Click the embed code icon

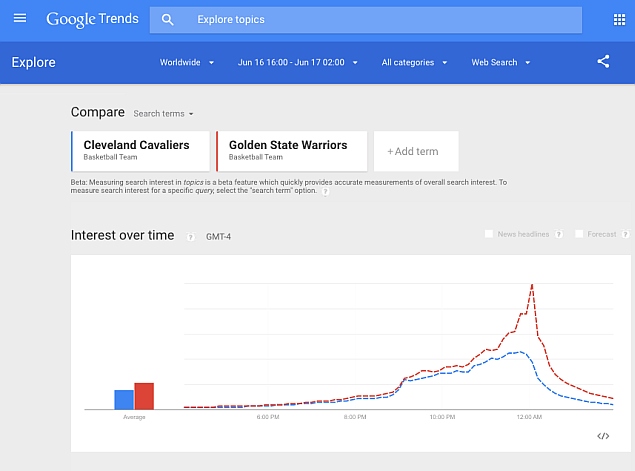(x=603, y=436)
